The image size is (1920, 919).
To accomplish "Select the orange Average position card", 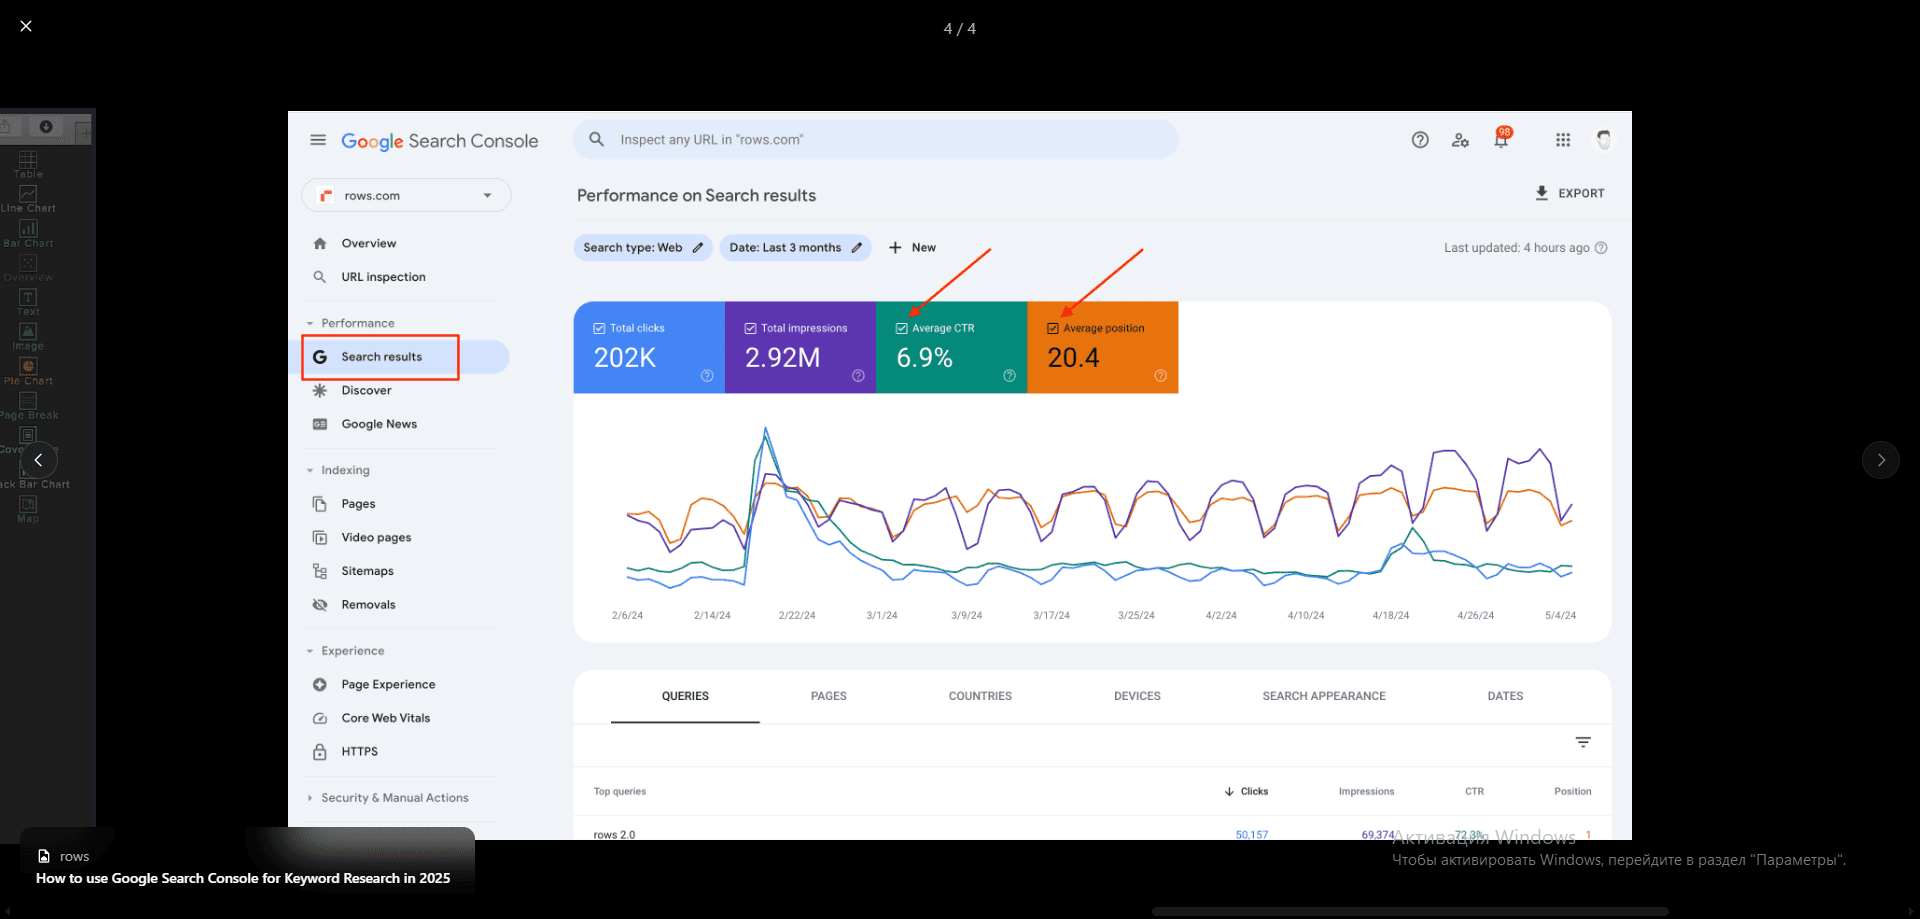I will click(x=1102, y=348).
